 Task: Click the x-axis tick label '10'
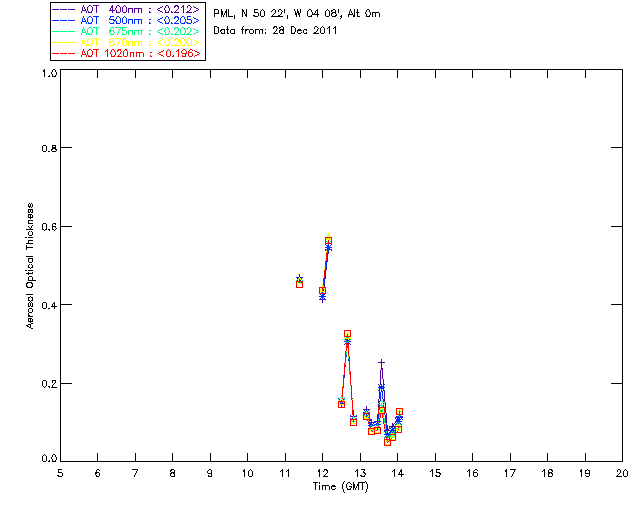[x=247, y=473]
